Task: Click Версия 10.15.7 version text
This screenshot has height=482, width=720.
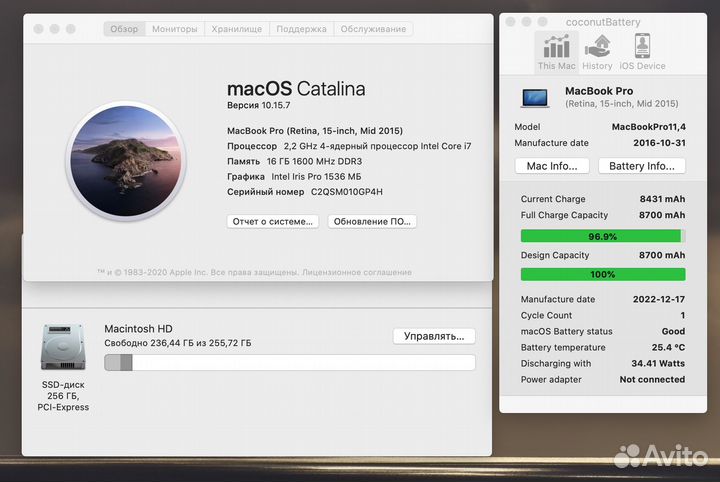Action: (259, 105)
